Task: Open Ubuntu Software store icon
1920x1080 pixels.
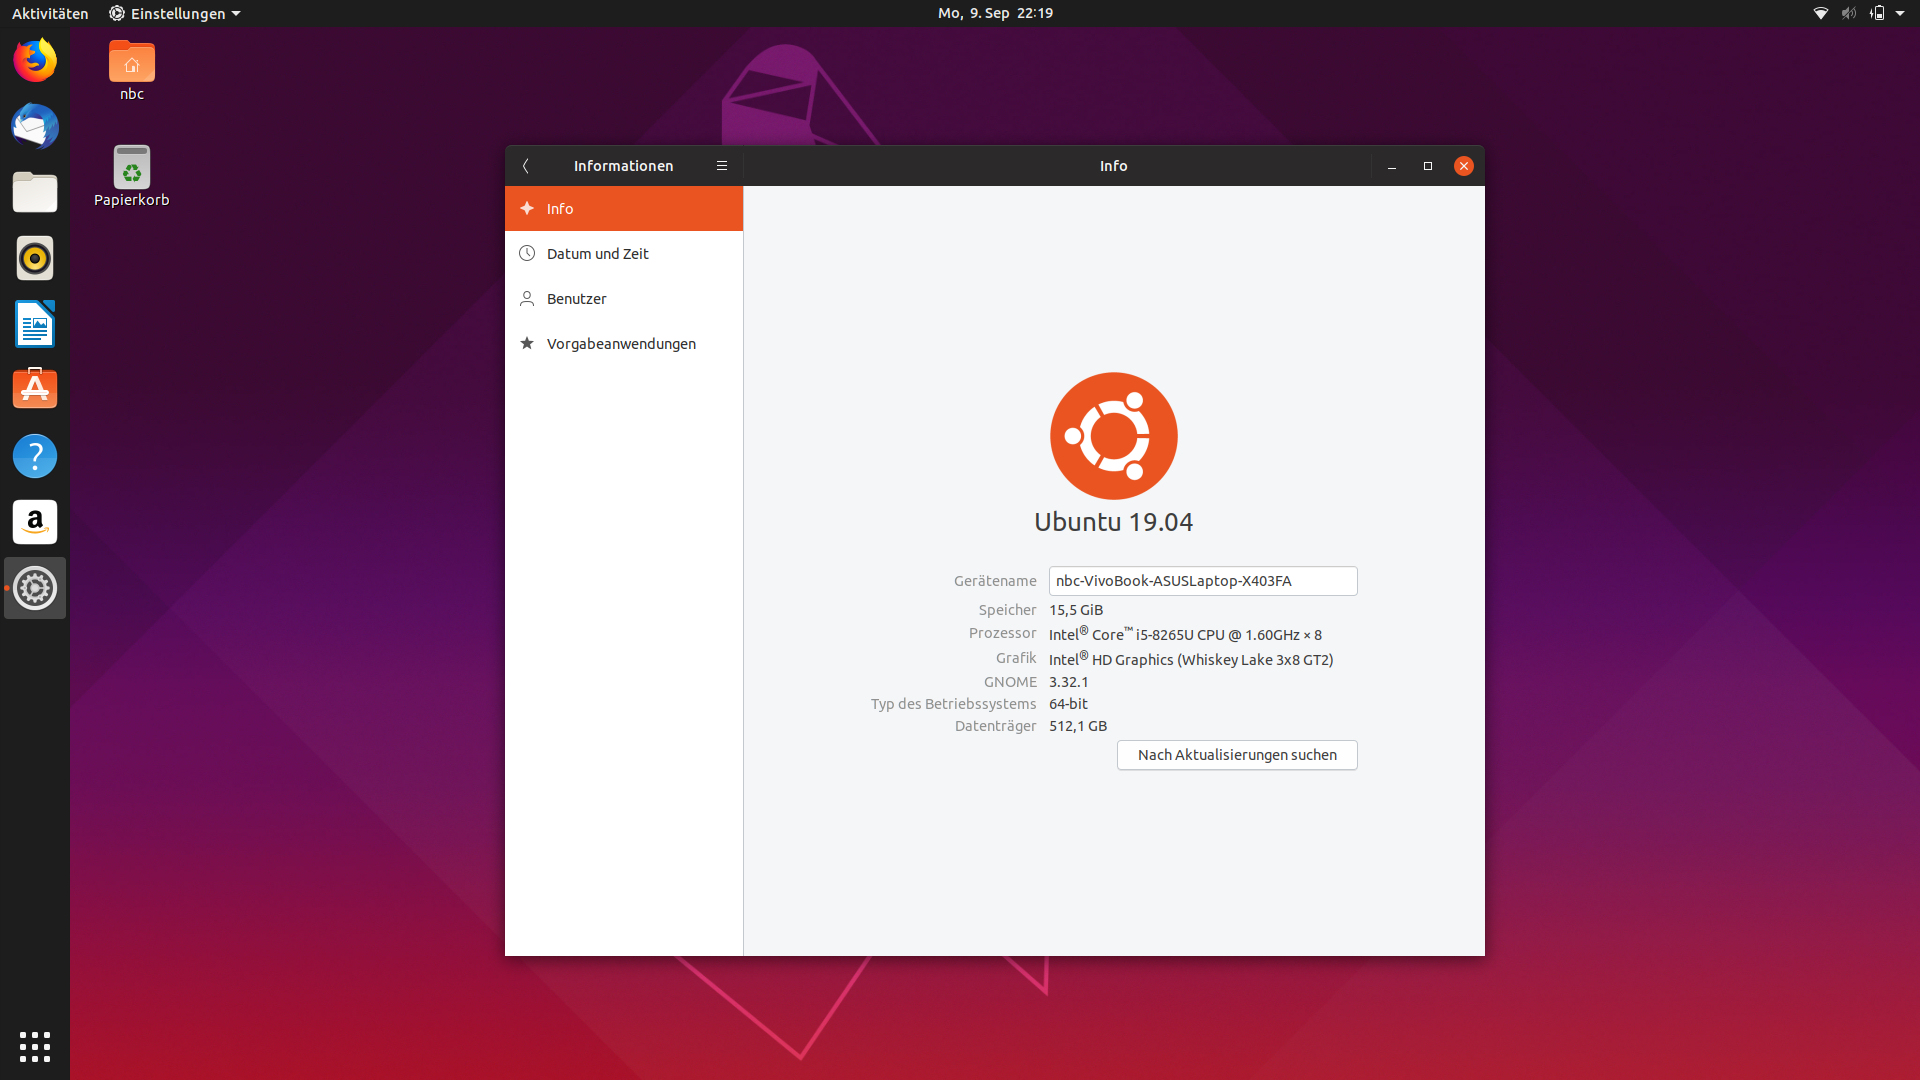Action: pyautogui.click(x=35, y=390)
